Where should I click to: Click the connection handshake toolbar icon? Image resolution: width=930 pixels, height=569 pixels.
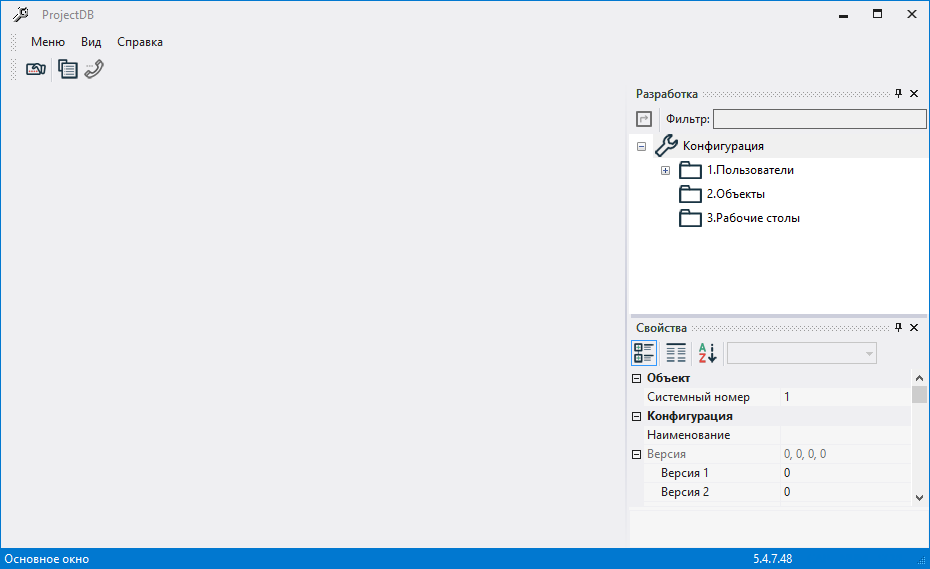click(x=36, y=69)
